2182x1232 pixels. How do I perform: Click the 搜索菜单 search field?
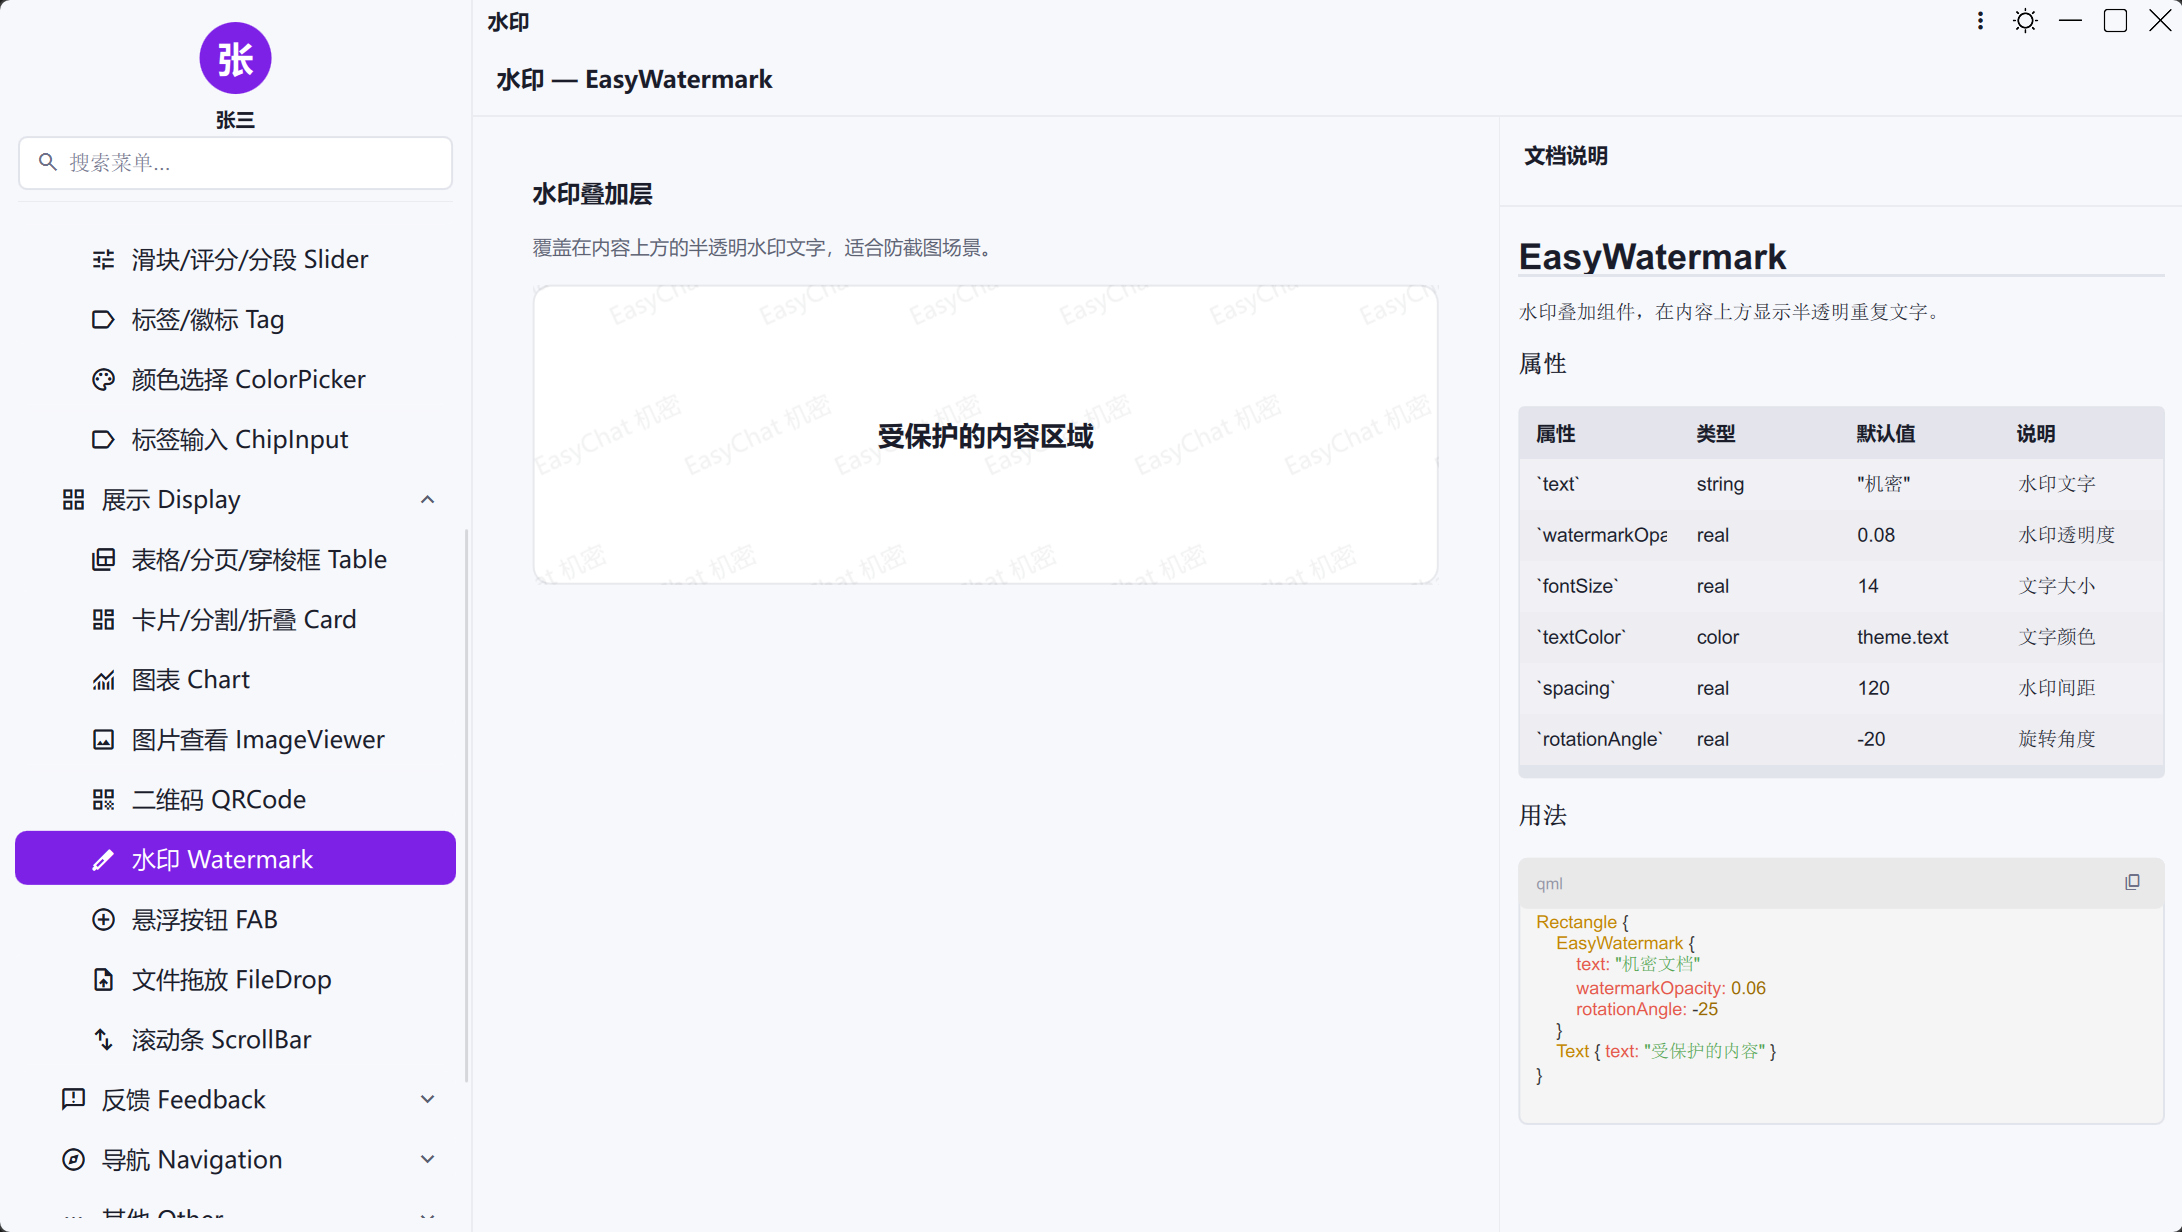pos(235,162)
